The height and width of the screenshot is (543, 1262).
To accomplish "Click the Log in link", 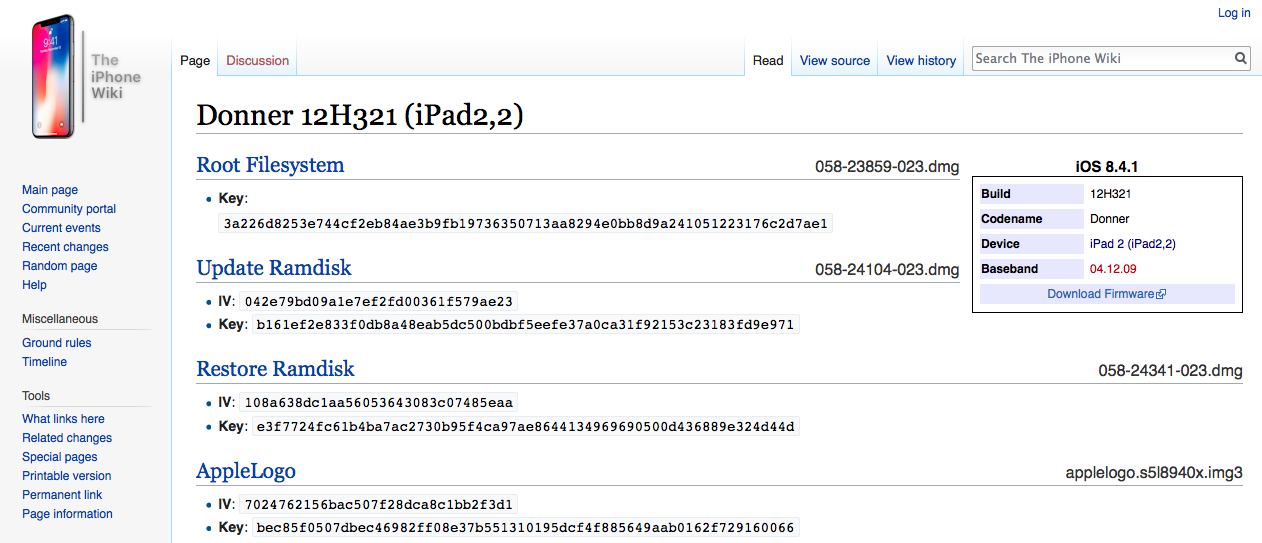I will tap(1234, 13).
